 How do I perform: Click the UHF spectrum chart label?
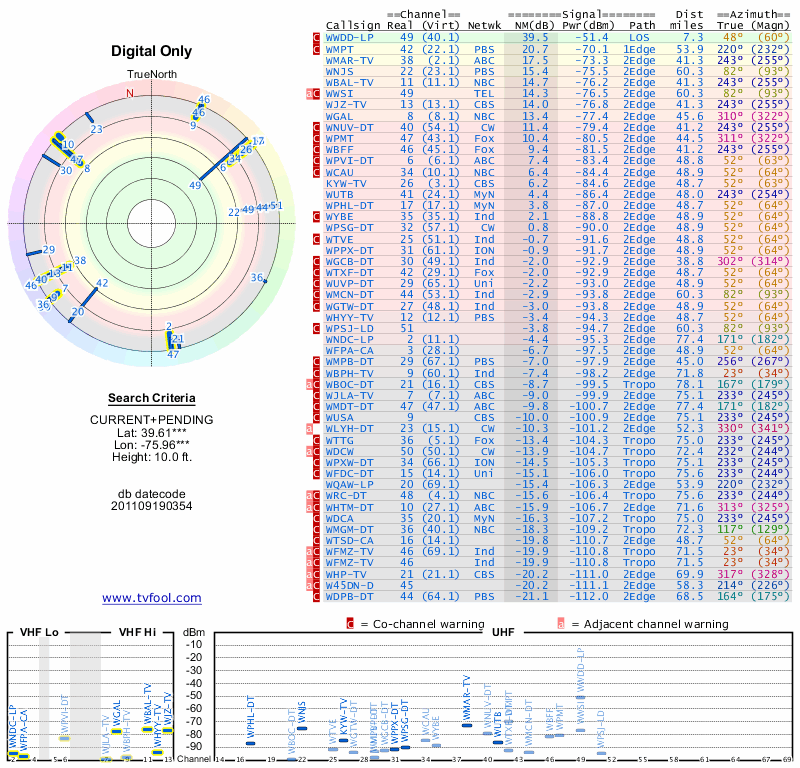[503, 632]
